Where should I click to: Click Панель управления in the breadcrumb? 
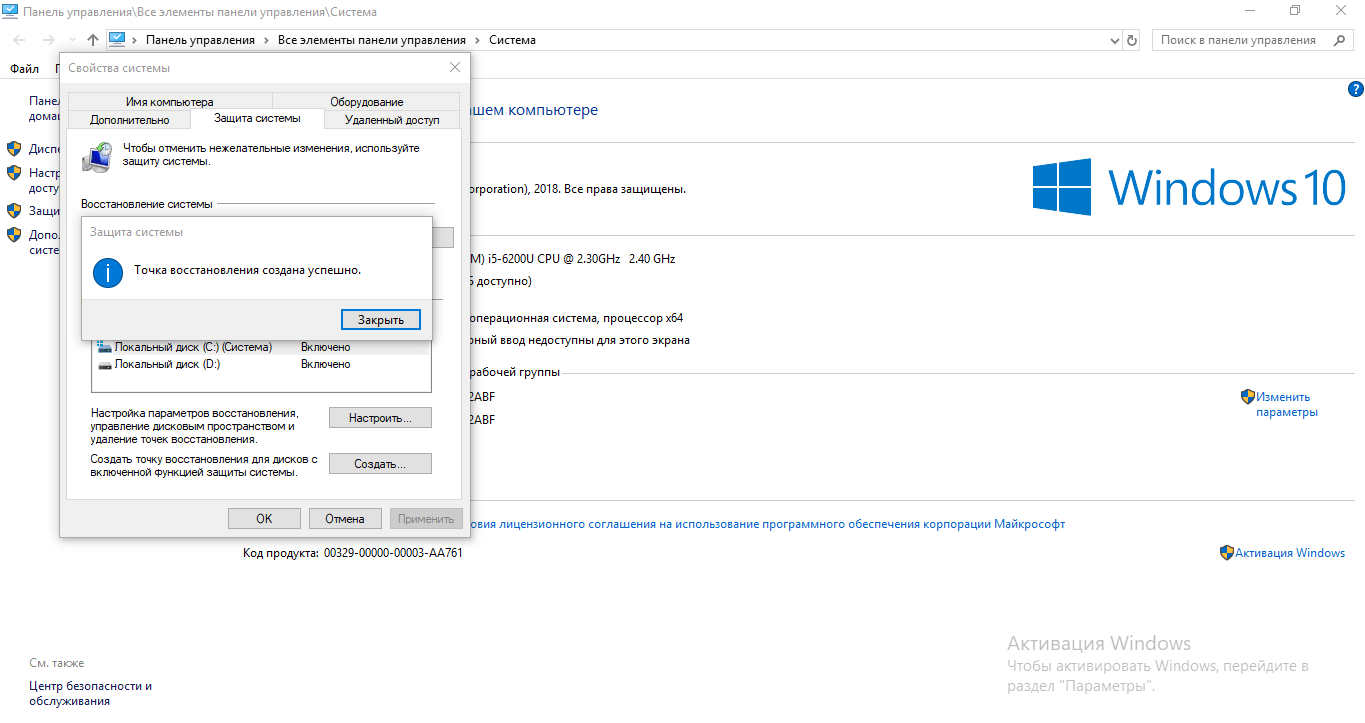[x=200, y=40]
